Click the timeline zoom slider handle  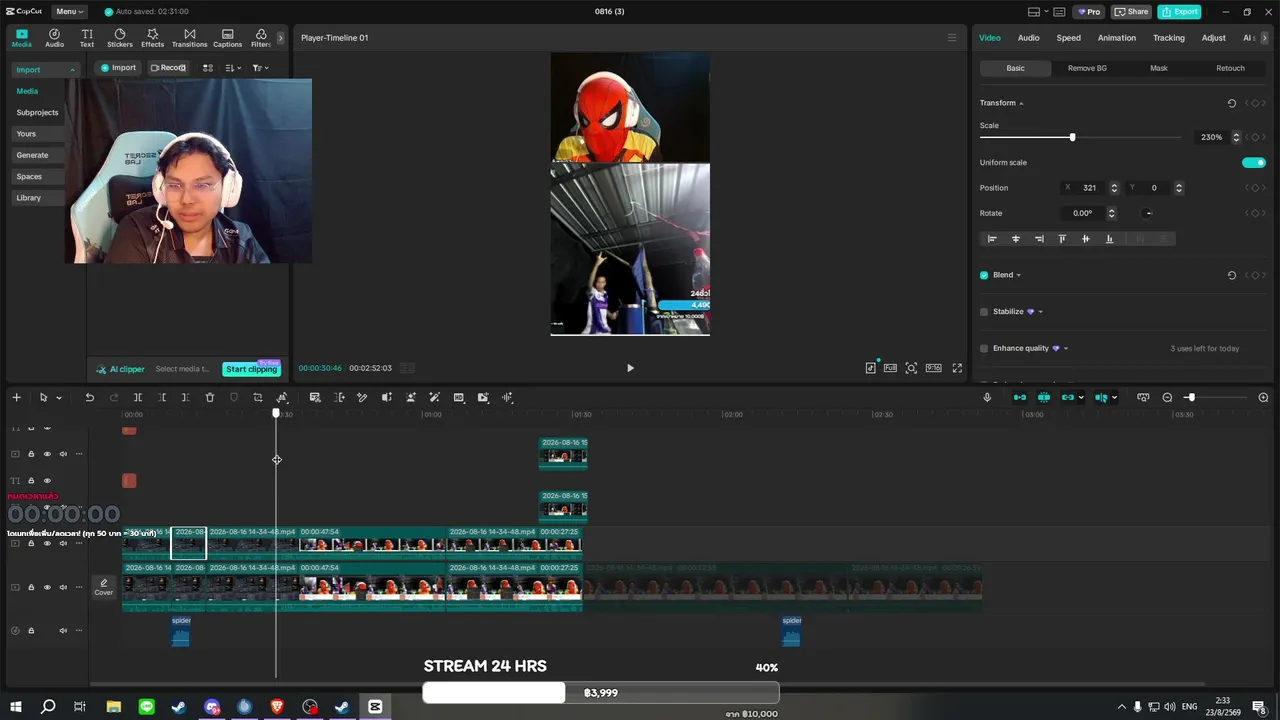click(x=1190, y=398)
